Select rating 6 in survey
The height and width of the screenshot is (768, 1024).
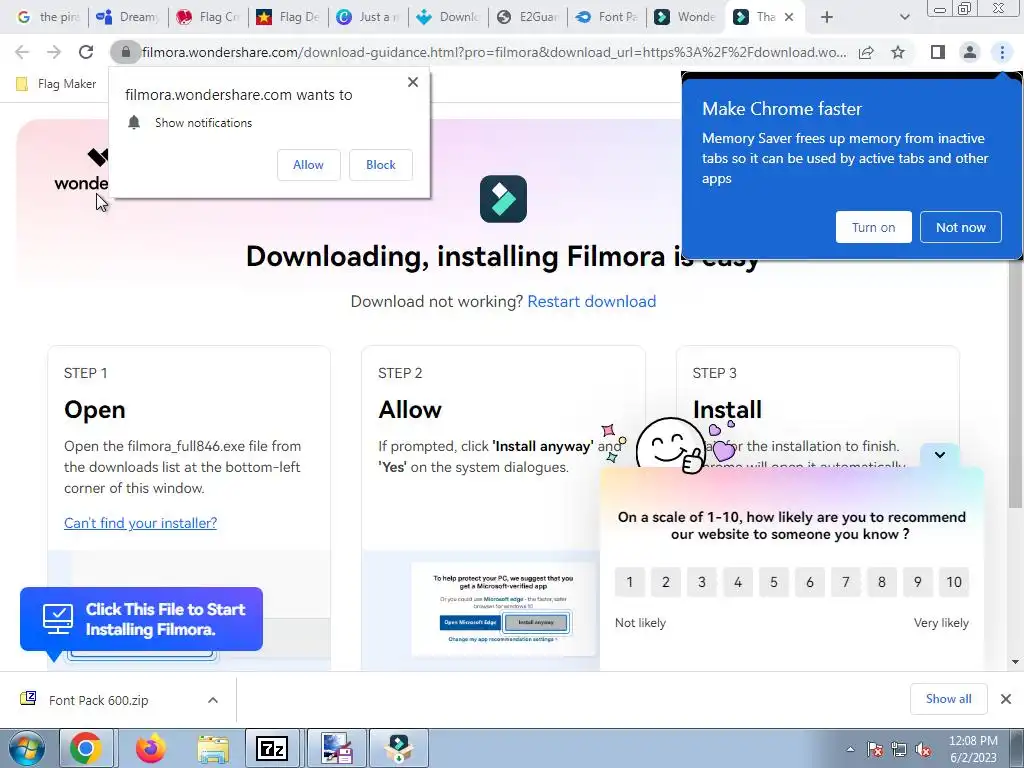810,582
